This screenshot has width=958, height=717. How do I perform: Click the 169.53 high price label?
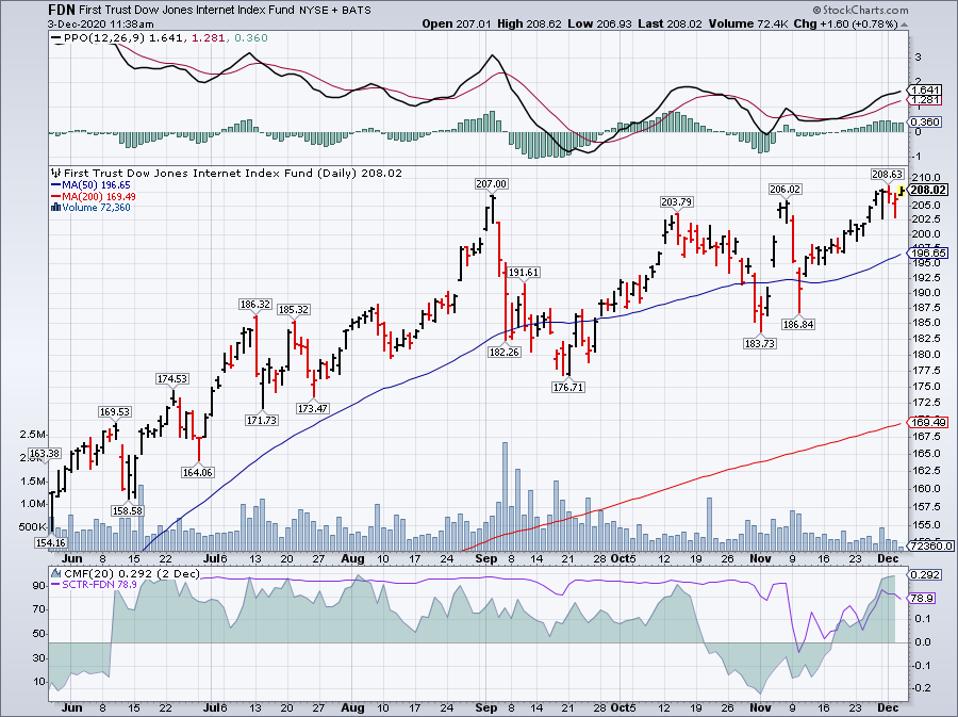(x=115, y=412)
